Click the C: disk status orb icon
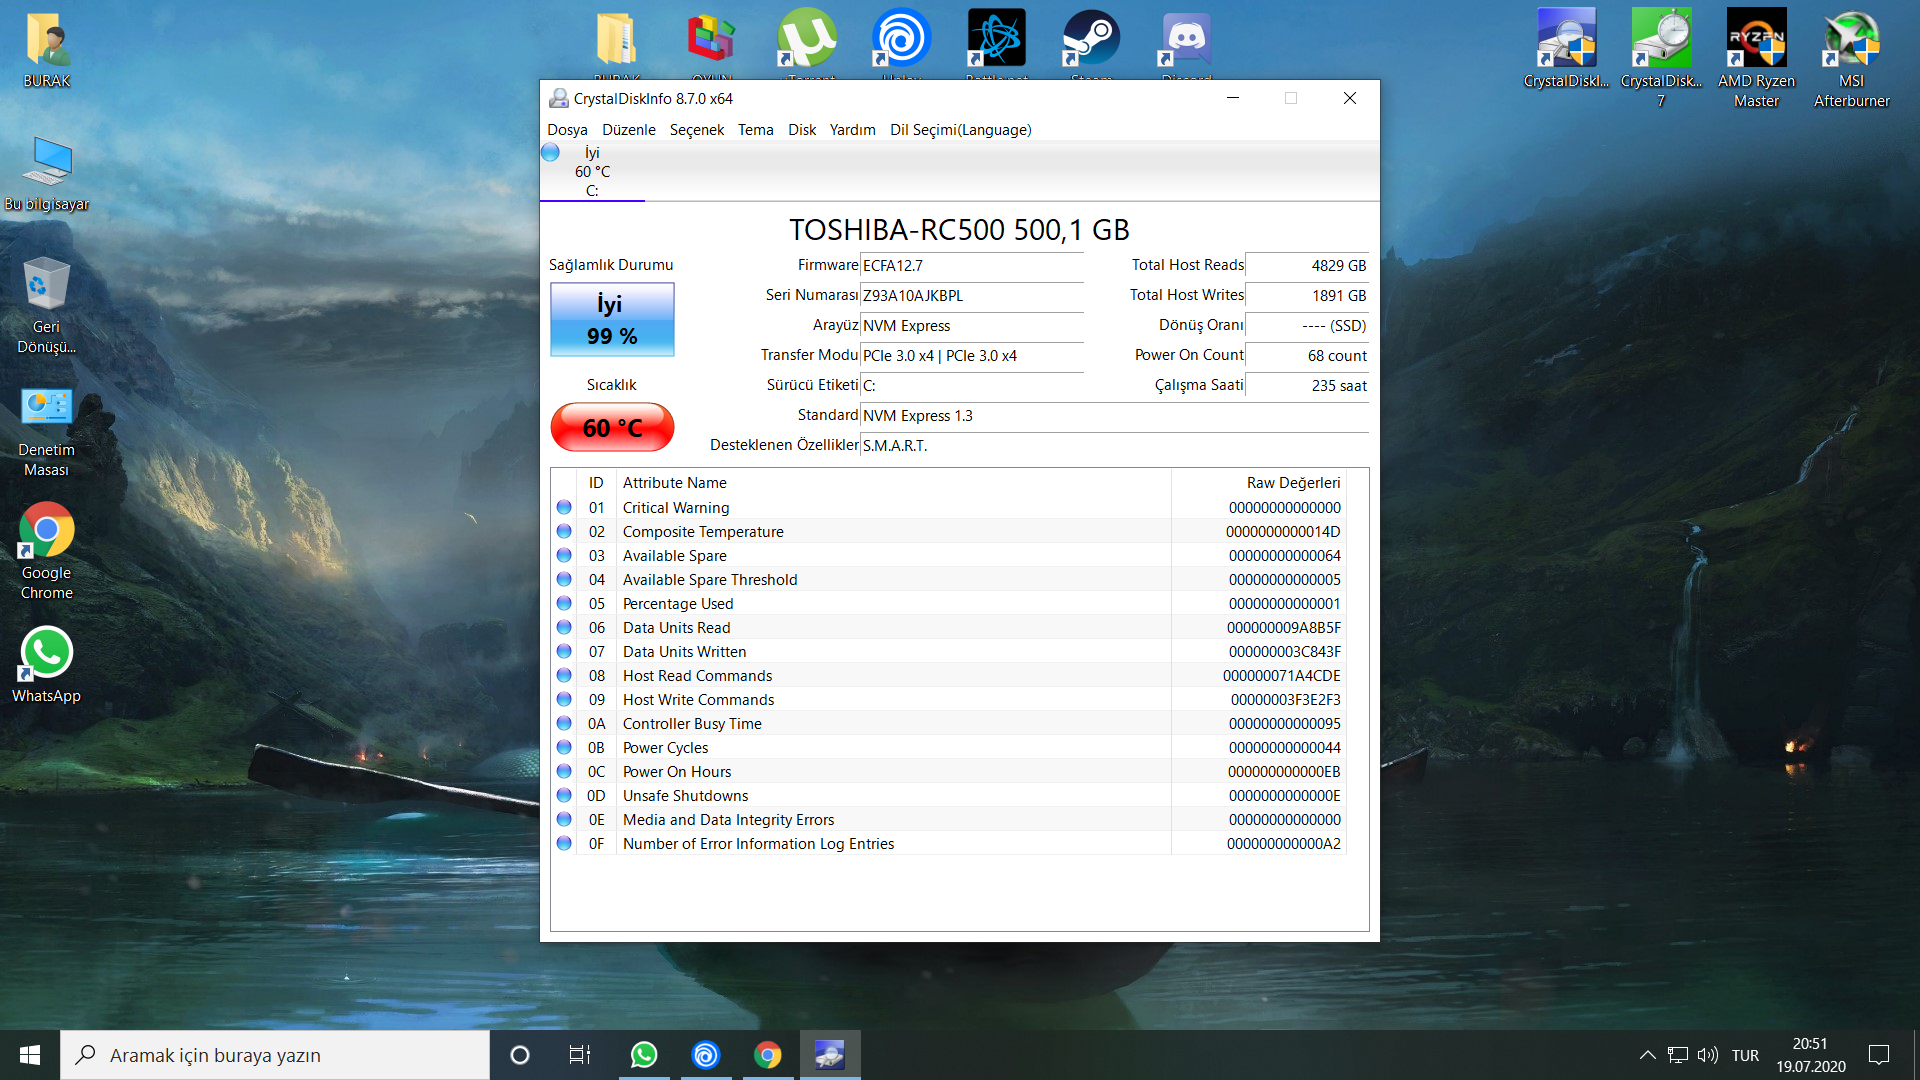Screen dimensions: 1920x1080 click(x=550, y=153)
